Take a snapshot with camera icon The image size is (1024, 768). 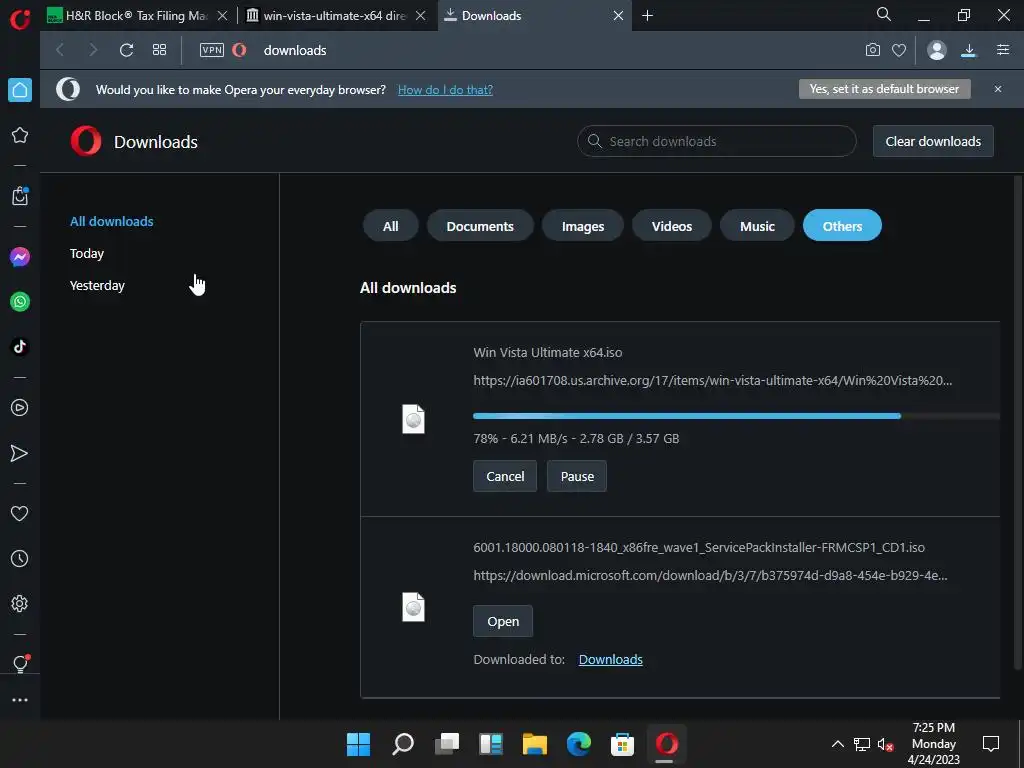tap(872, 50)
